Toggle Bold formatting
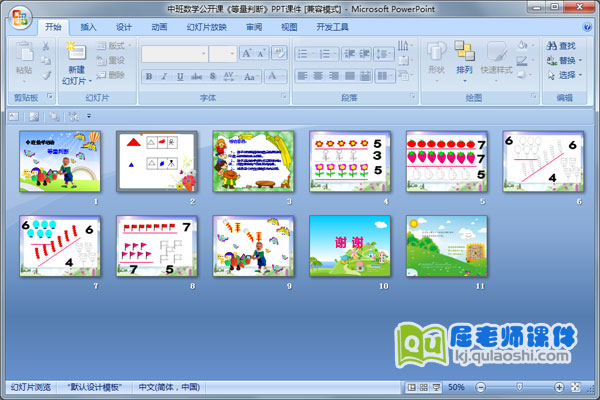Screen dimensions: 600x400 pyautogui.click(x=149, y=77)
